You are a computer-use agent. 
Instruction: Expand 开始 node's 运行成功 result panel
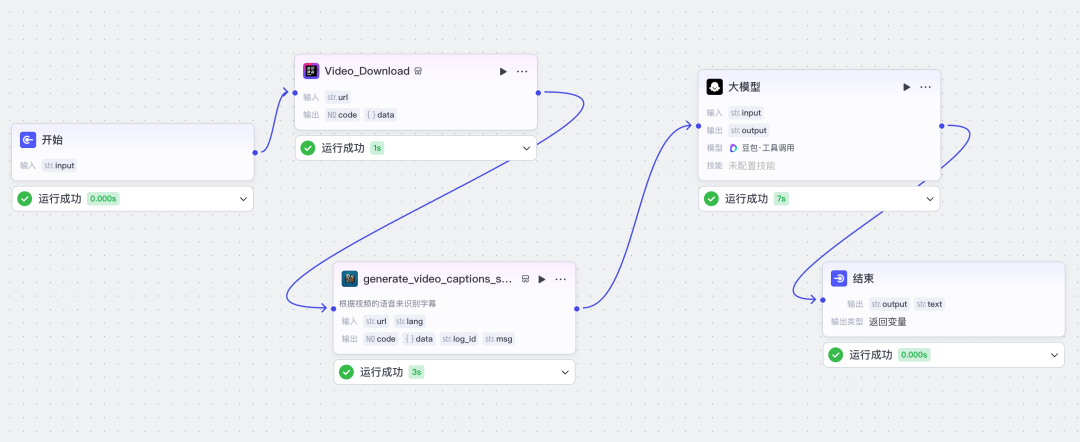(x=243, y=199)
